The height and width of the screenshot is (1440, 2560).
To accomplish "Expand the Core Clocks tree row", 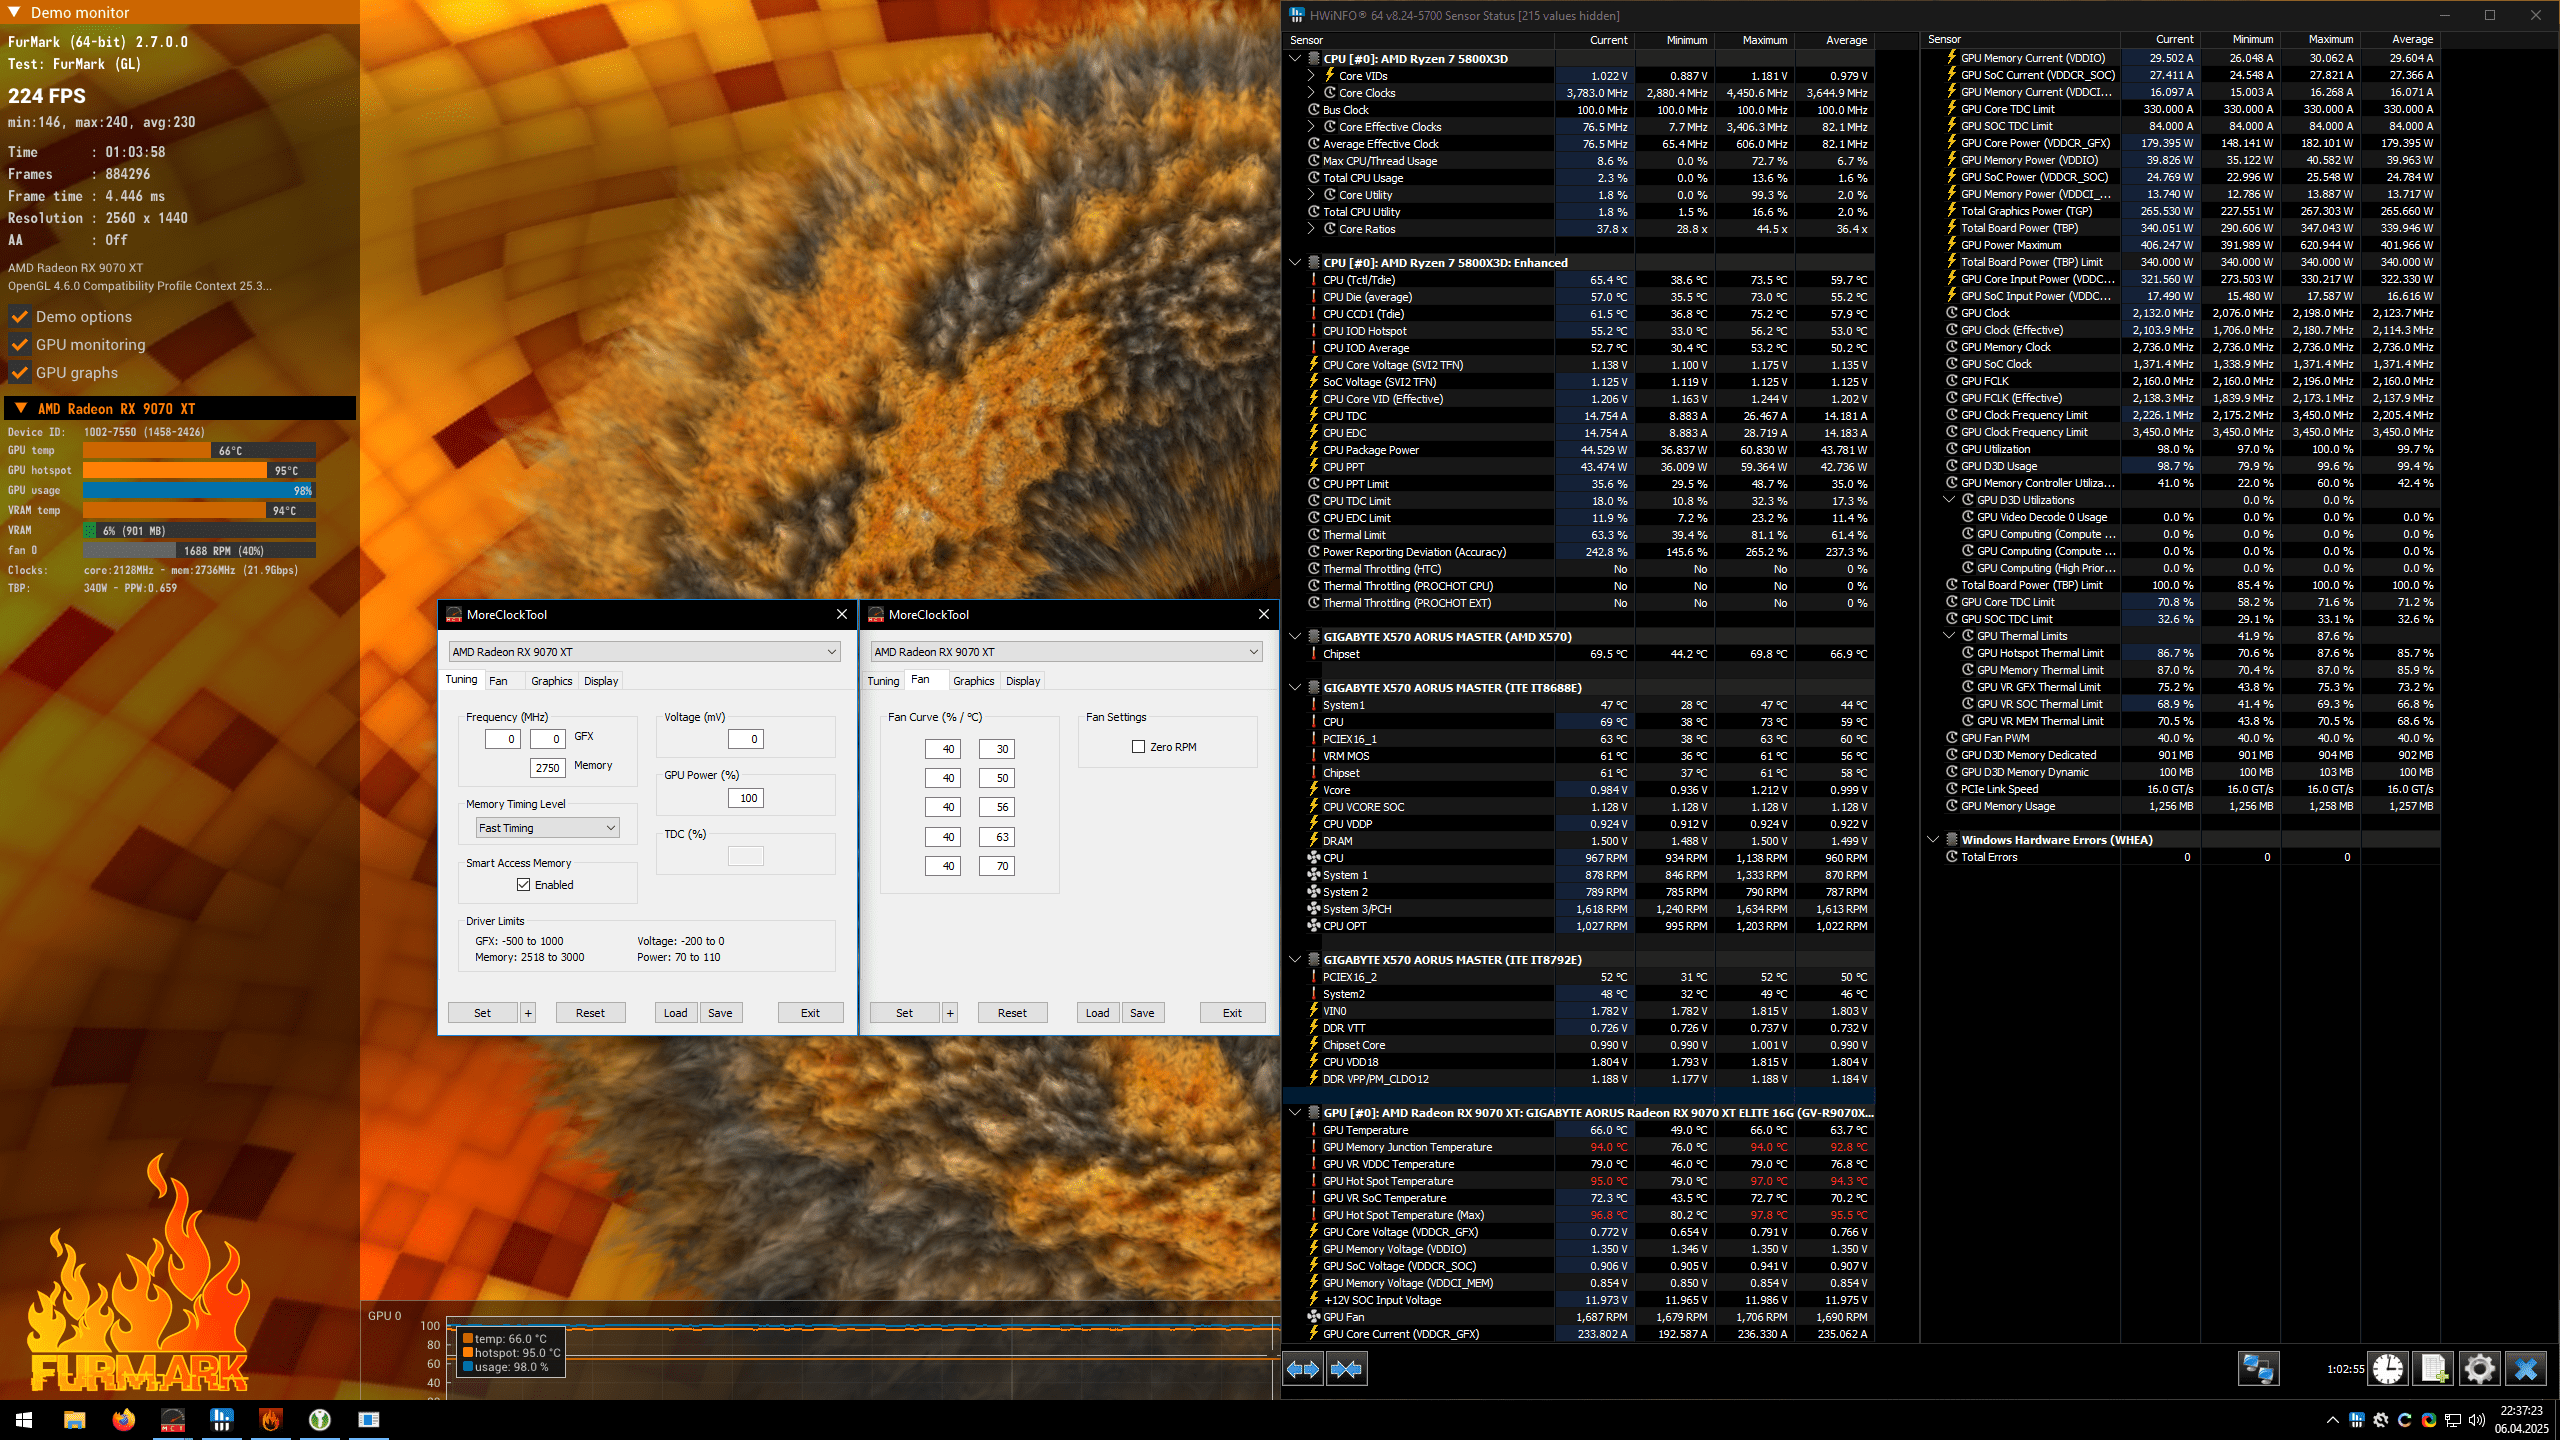I will tap(1311, 93).
